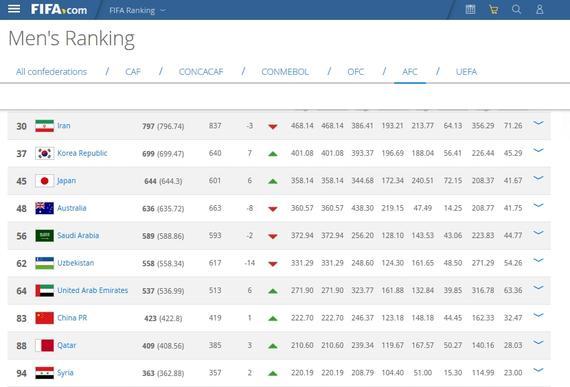Open the Iran team link

pyautogui.click(x=64, y=126)
